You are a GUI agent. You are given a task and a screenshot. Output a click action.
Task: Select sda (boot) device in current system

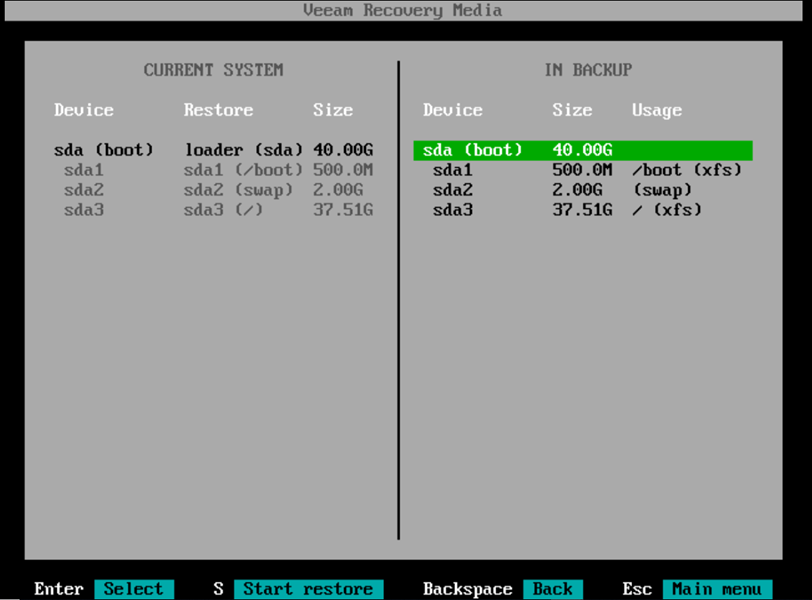[104, 150]
